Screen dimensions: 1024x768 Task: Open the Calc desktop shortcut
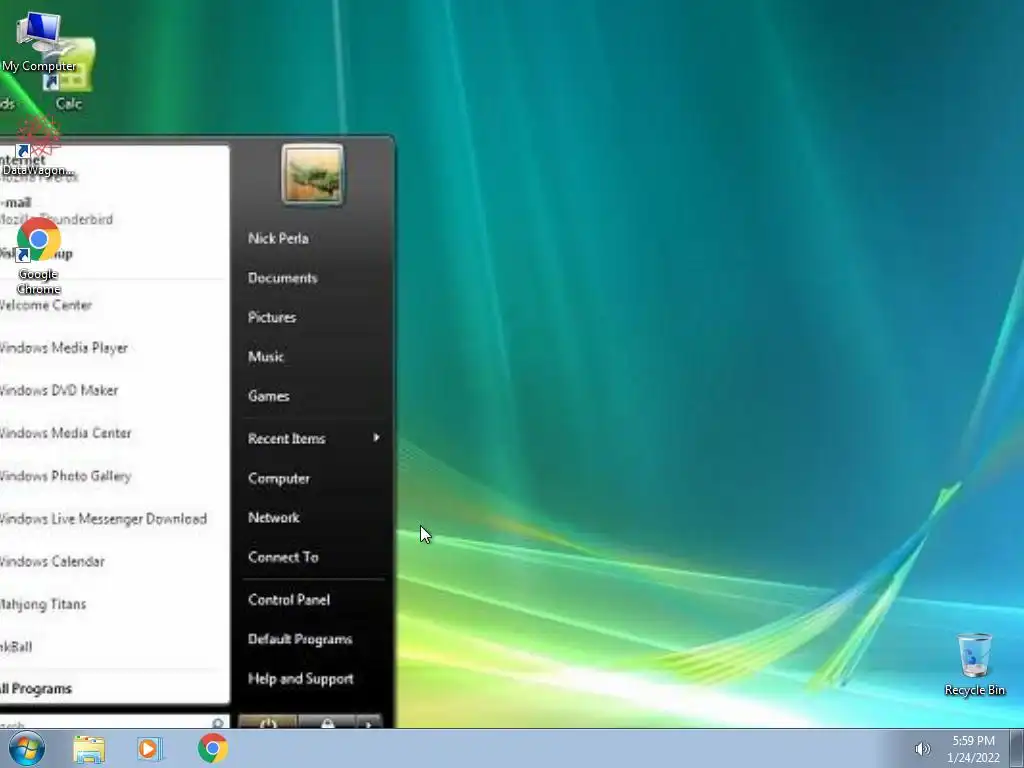point(69,75)
